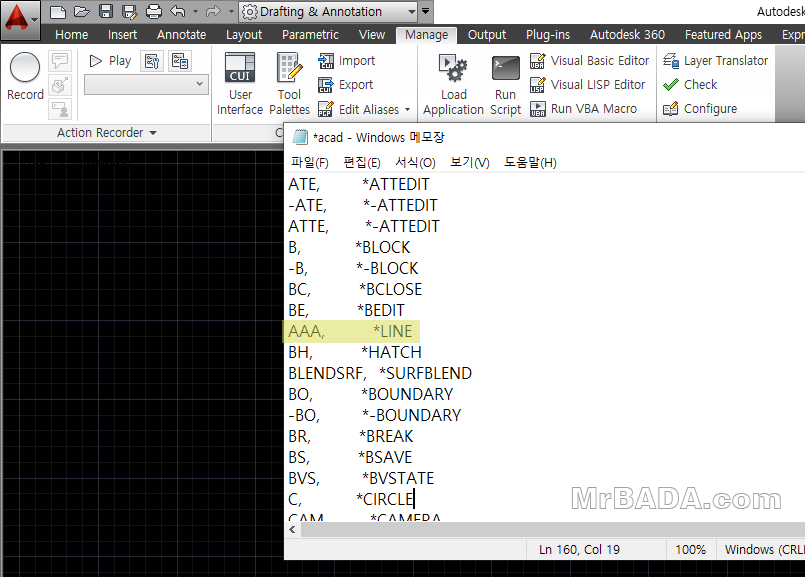Image resolution: width=805 pixels, height=577 pixels.
Task: Open Notepad 도움말(H) menu
Action: tap(530, 163)
